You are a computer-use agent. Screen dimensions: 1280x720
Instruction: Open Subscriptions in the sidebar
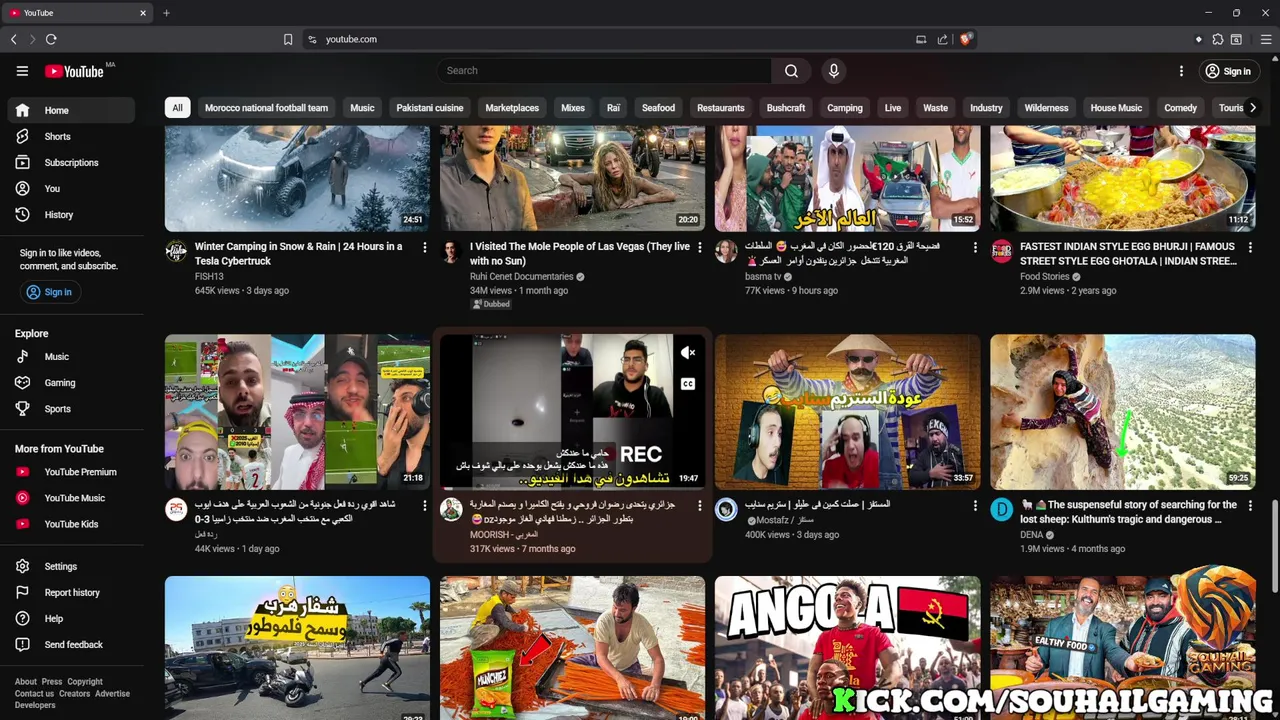(x=70, y=163)
